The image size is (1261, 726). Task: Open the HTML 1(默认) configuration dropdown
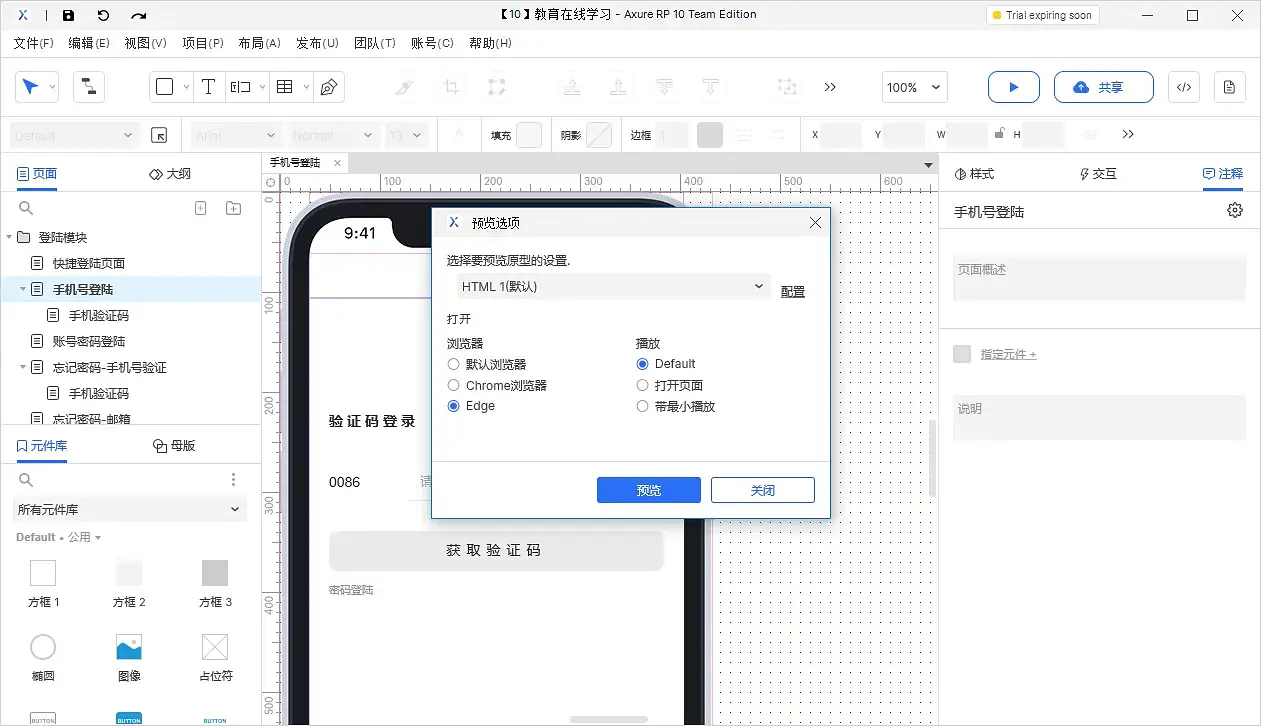pyautogui.click(x=612, y=286)
